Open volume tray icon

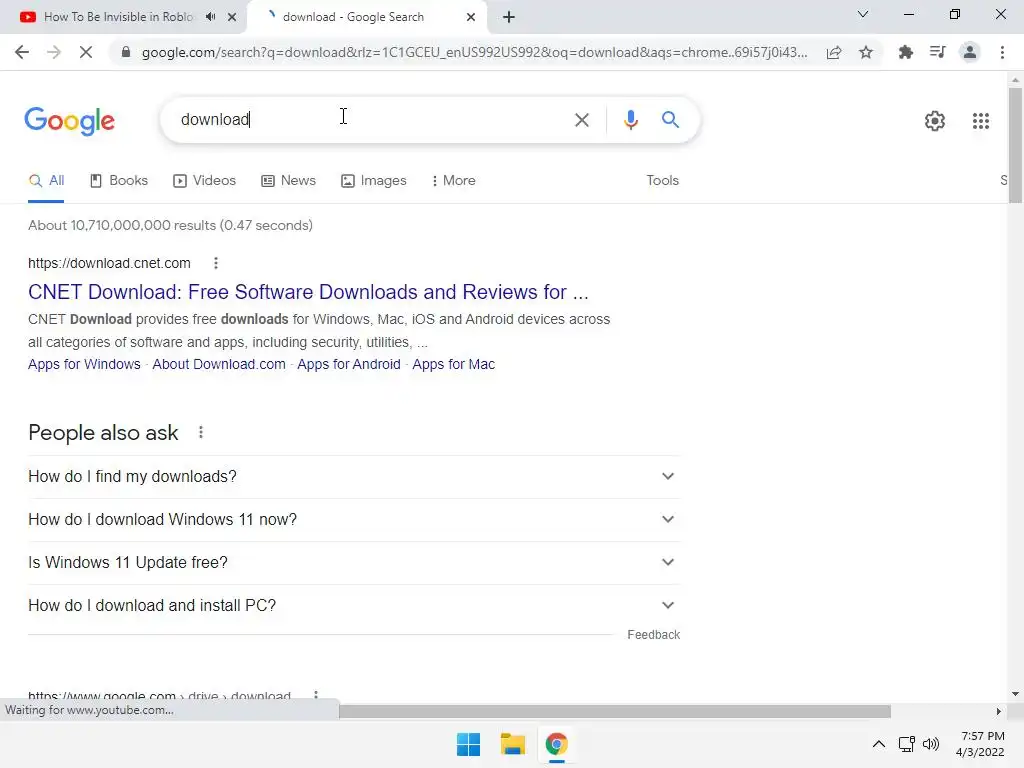click(x=931, y=744)
